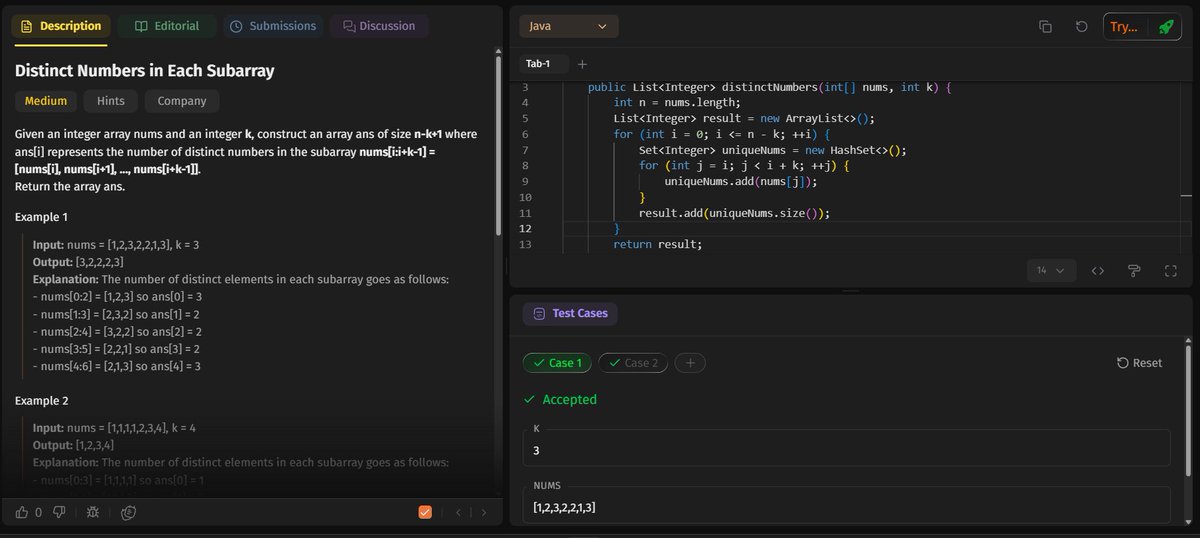Screen dimensions: 1200x538
Task: Like the problem with thumbs up
Action: (22, 512)
